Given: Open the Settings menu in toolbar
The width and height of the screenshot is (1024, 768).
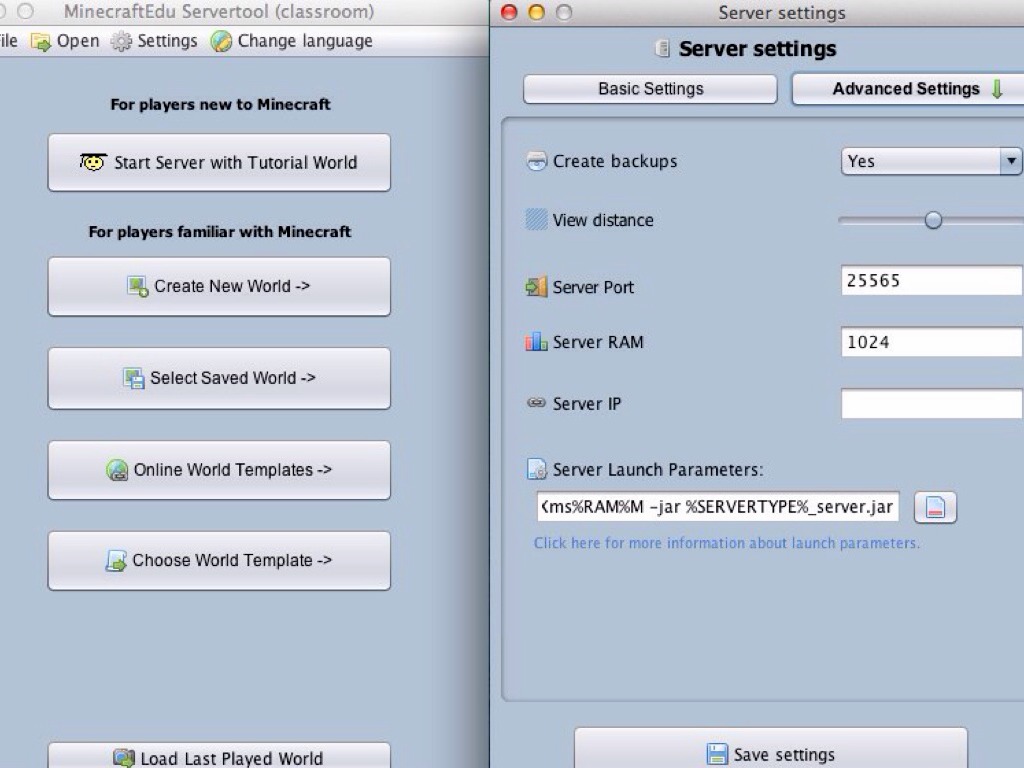Looking at the screenshot, I should click(154, 41).
